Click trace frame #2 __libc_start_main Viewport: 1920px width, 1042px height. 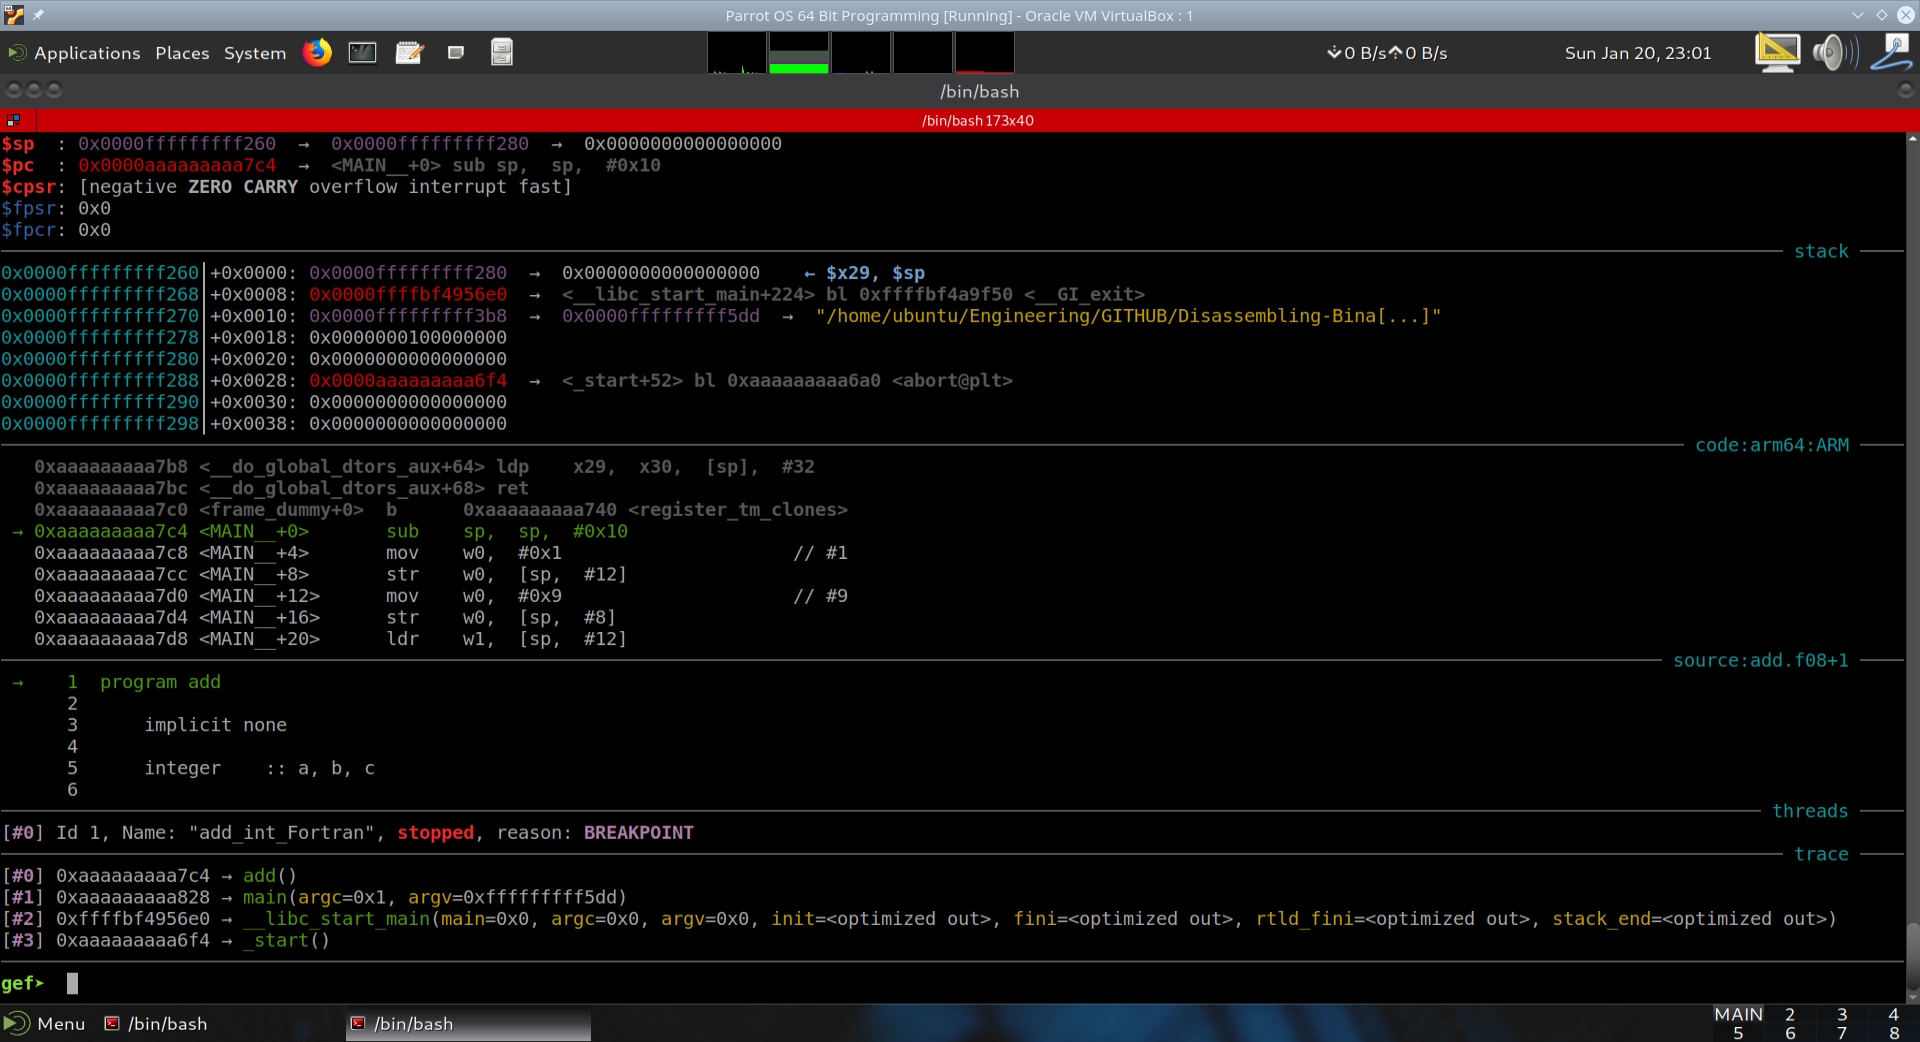pyautogui.click(x=919, y=918)
